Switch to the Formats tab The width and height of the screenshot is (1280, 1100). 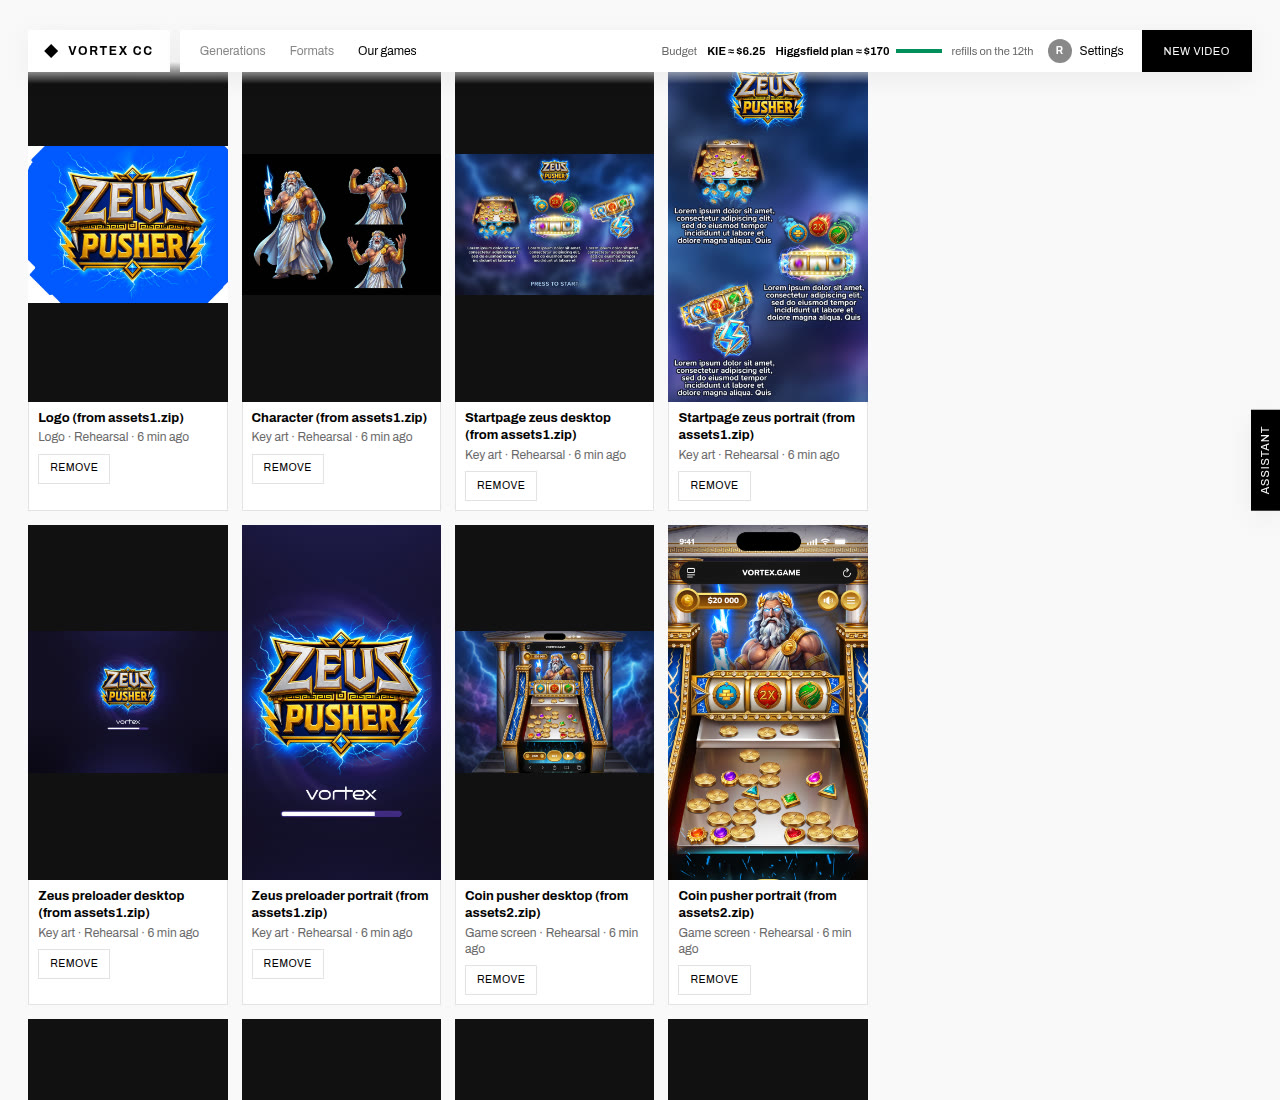tap(312, 51)
